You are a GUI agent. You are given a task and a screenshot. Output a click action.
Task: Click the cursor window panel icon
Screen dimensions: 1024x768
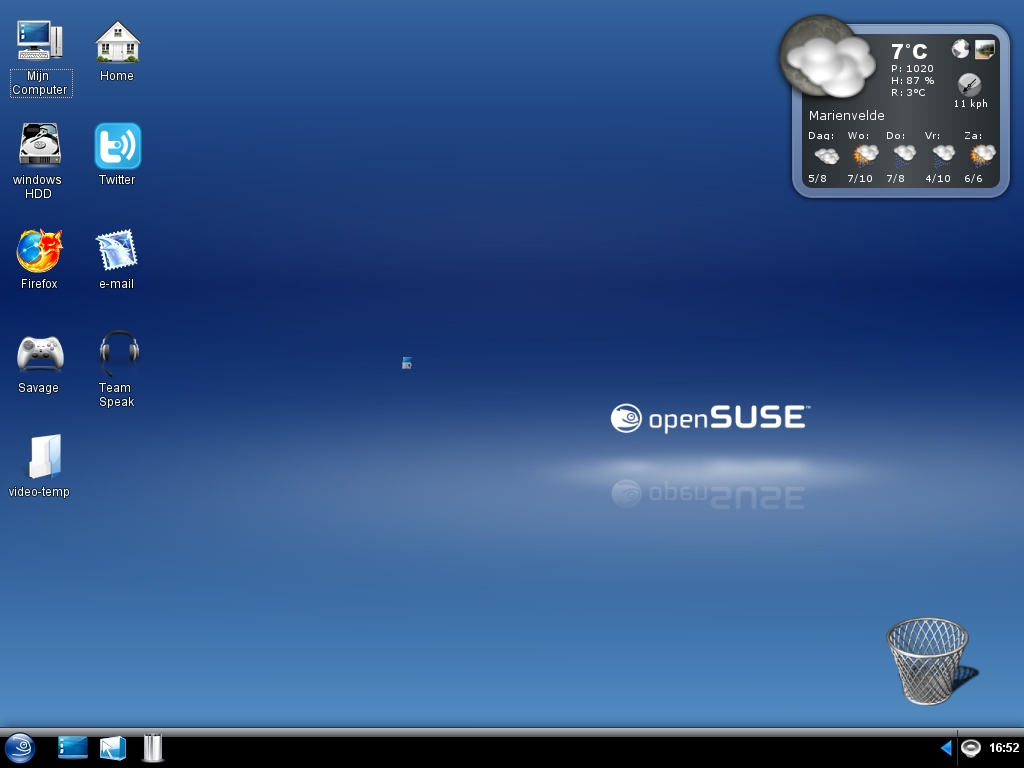112,748
